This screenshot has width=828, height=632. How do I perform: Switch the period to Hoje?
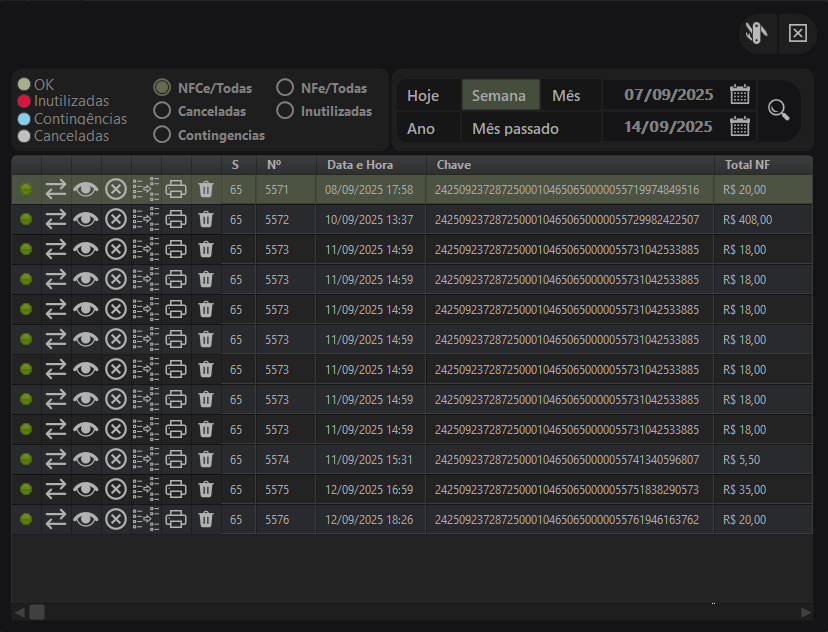coord(424,96)
